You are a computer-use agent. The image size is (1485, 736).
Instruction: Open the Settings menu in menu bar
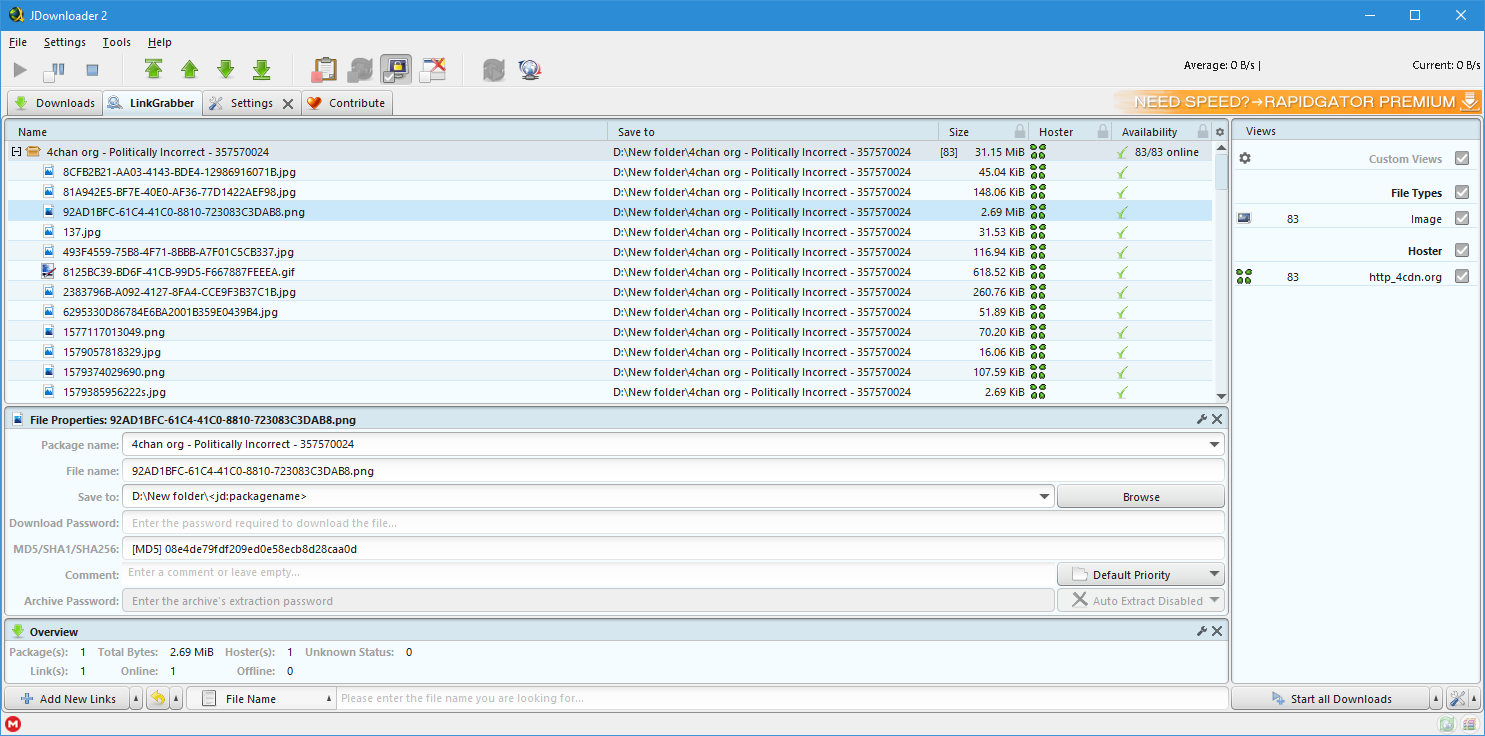pos(65,42)
